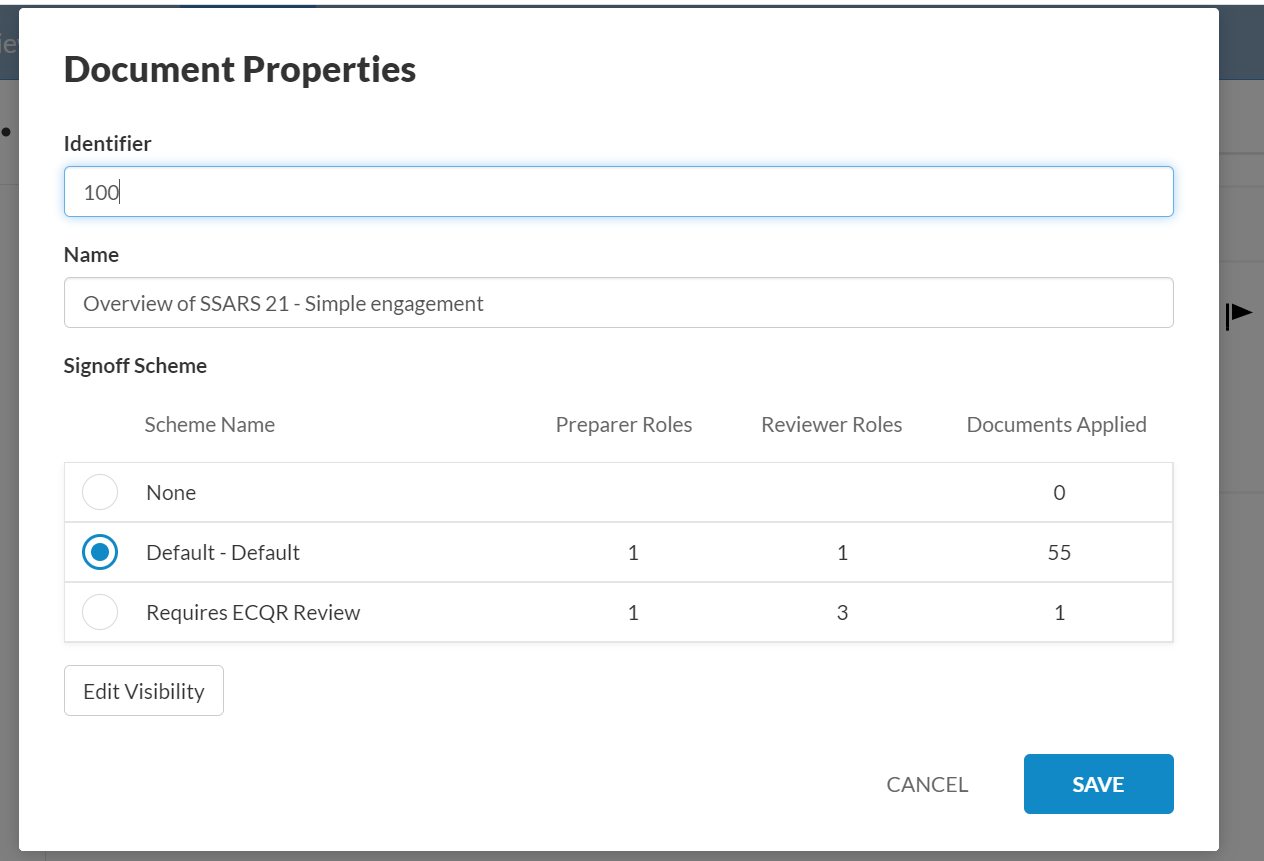
Task: Click the Requires ECQR Review row
Action: (x=400, y=611)
